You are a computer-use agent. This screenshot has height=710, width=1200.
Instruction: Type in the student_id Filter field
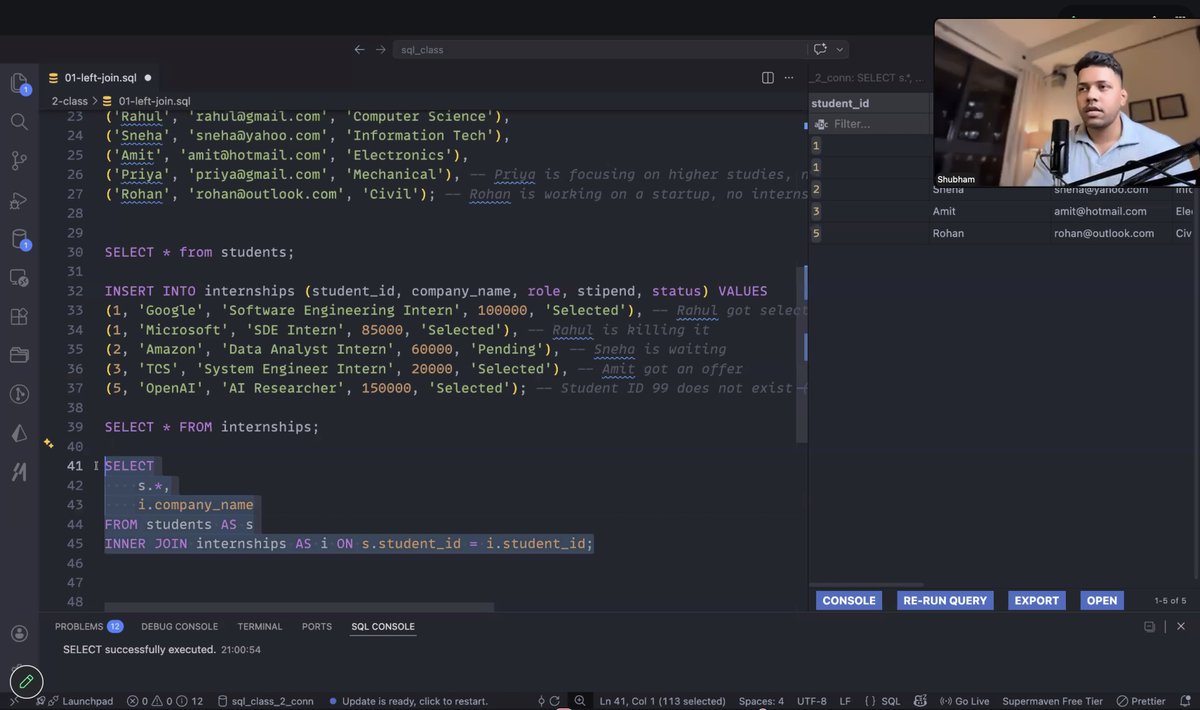click(x=869, y=124)
